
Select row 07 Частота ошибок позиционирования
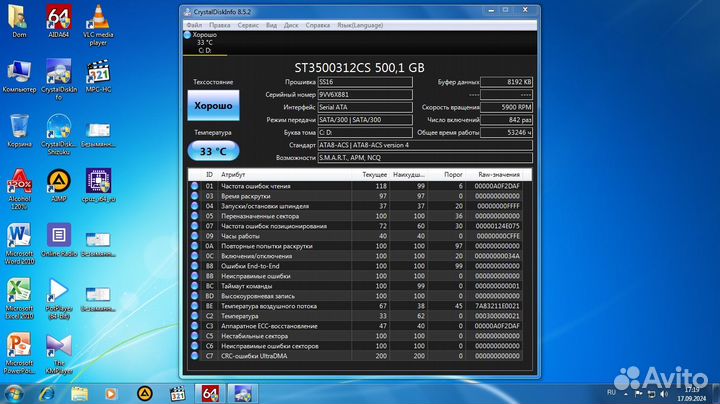[356, 226]
